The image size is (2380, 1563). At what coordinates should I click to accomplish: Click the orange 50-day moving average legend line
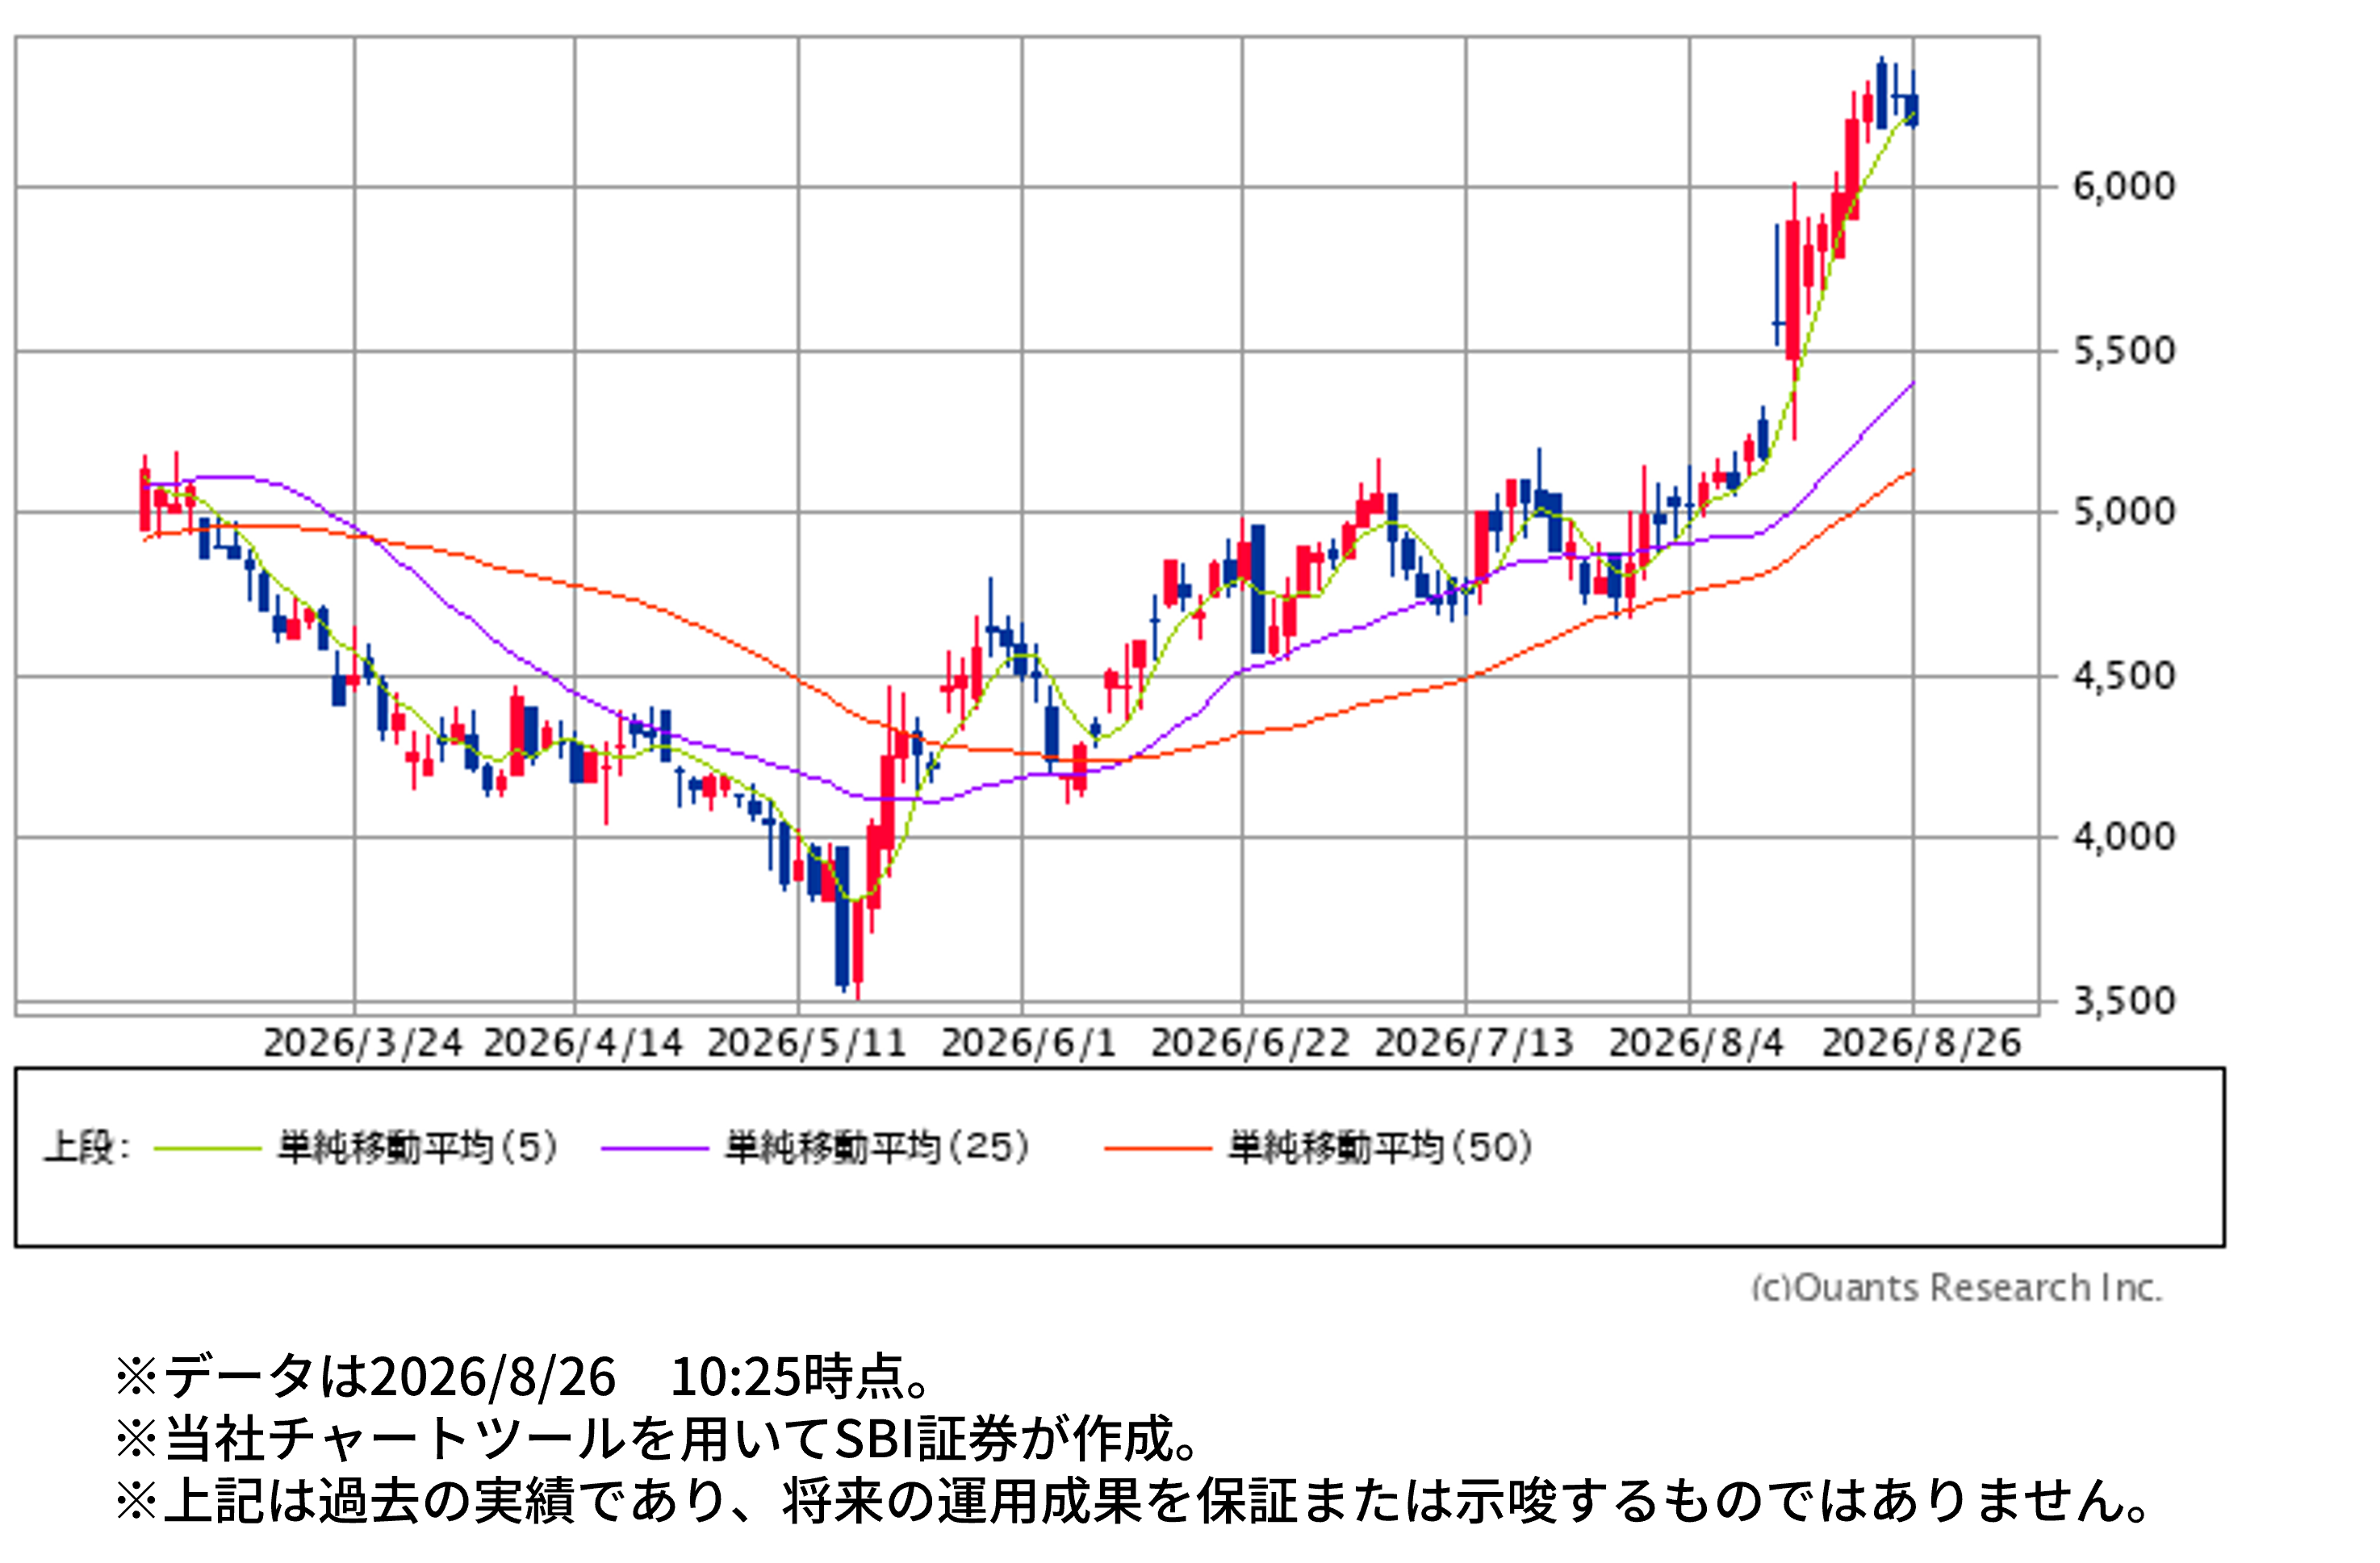(1158, 1148)
